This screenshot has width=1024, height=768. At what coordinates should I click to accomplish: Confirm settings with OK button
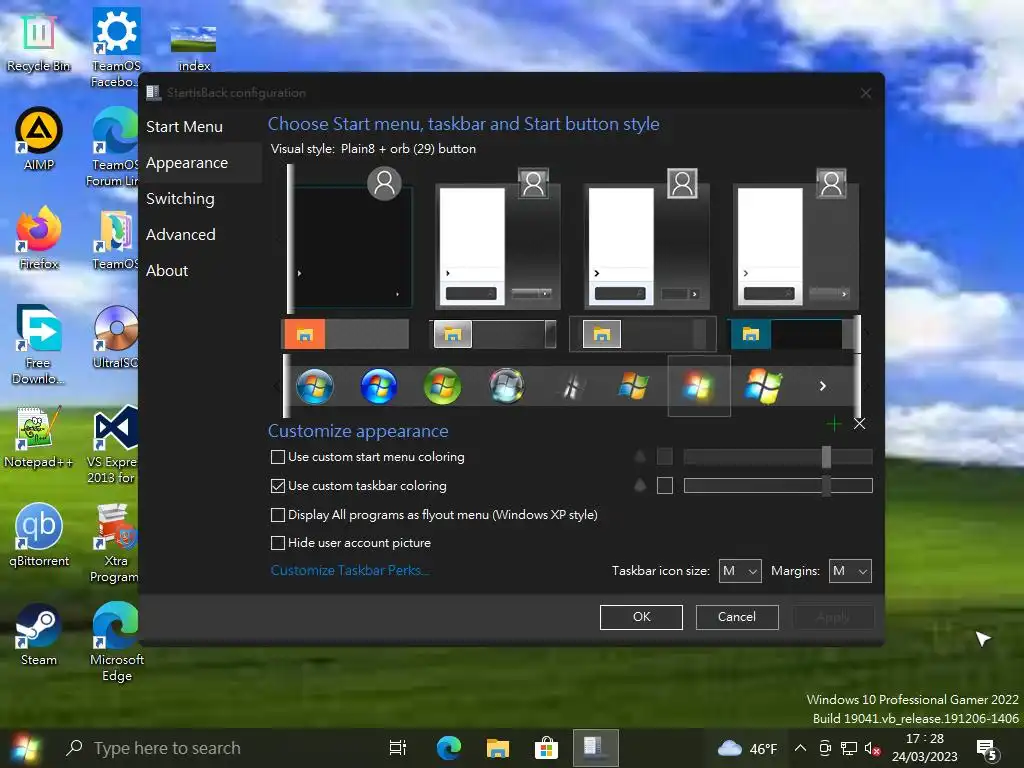tap(641, 617)
